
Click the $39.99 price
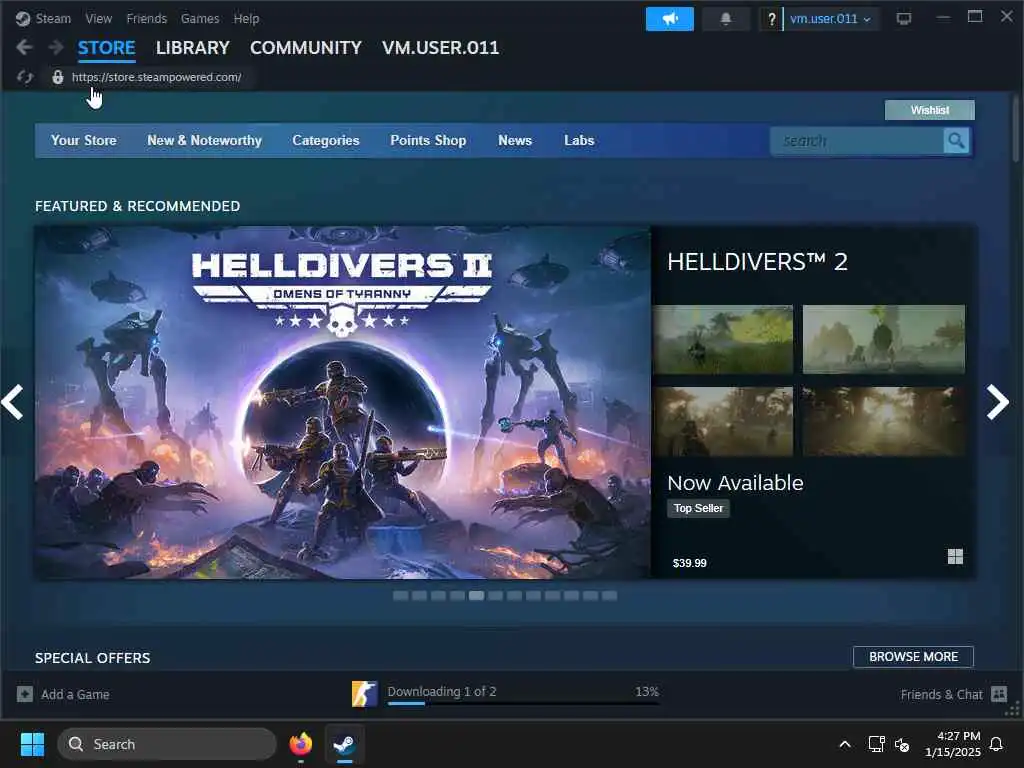tap(689, 563)
